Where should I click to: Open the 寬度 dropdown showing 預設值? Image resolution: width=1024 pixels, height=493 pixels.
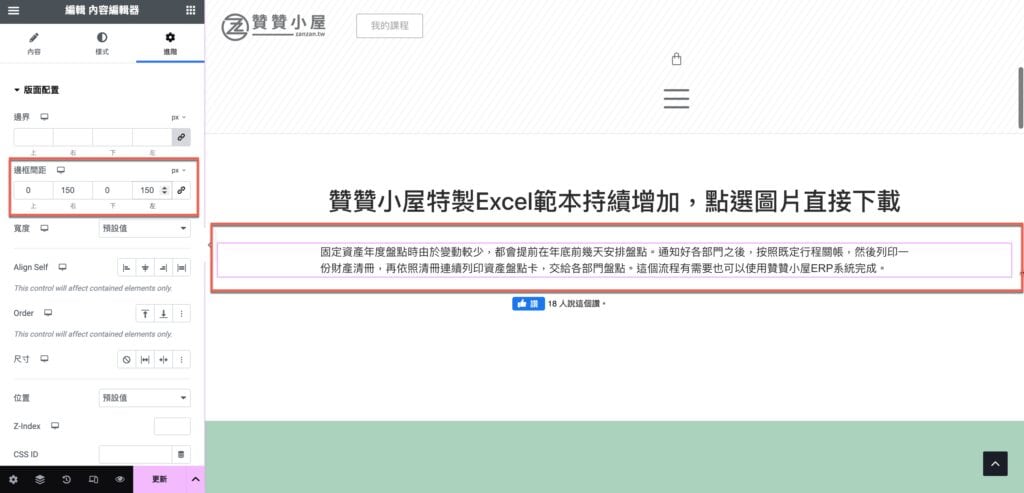tap(144, 229)
